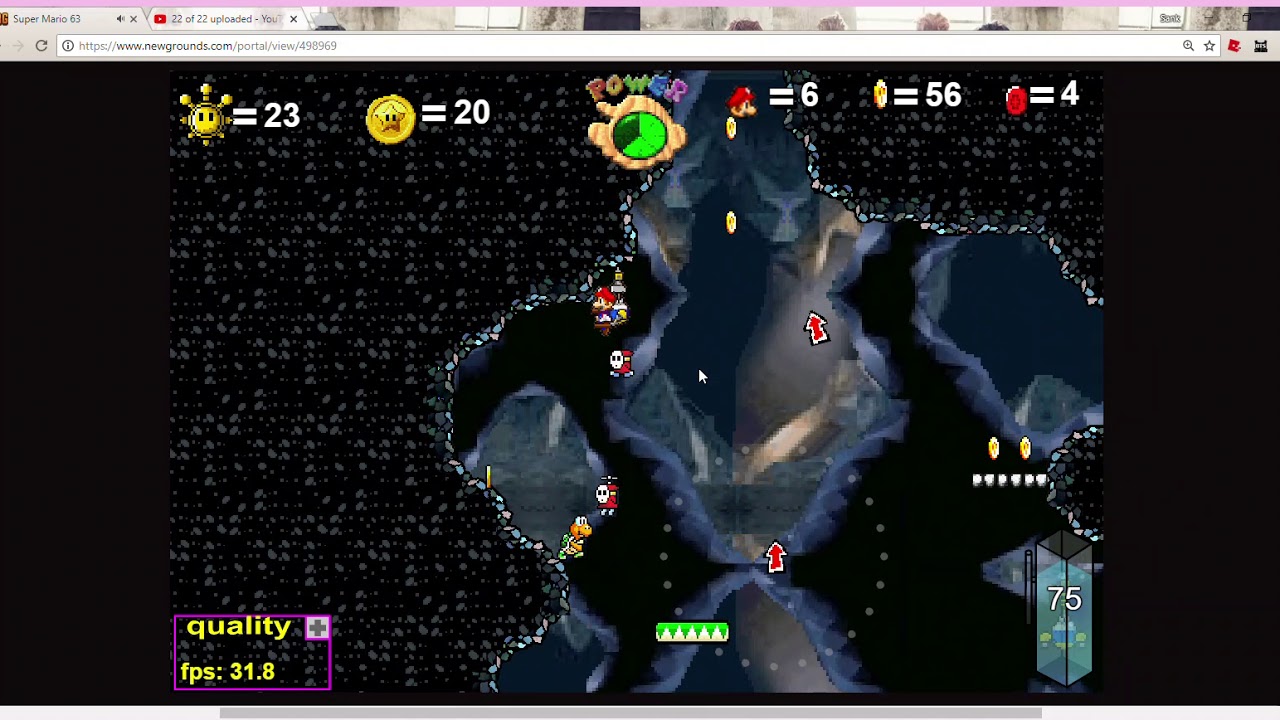The image size is (1280, 720).
Task: Click the fps: 31.8 counter
Action: coord(227,672)
